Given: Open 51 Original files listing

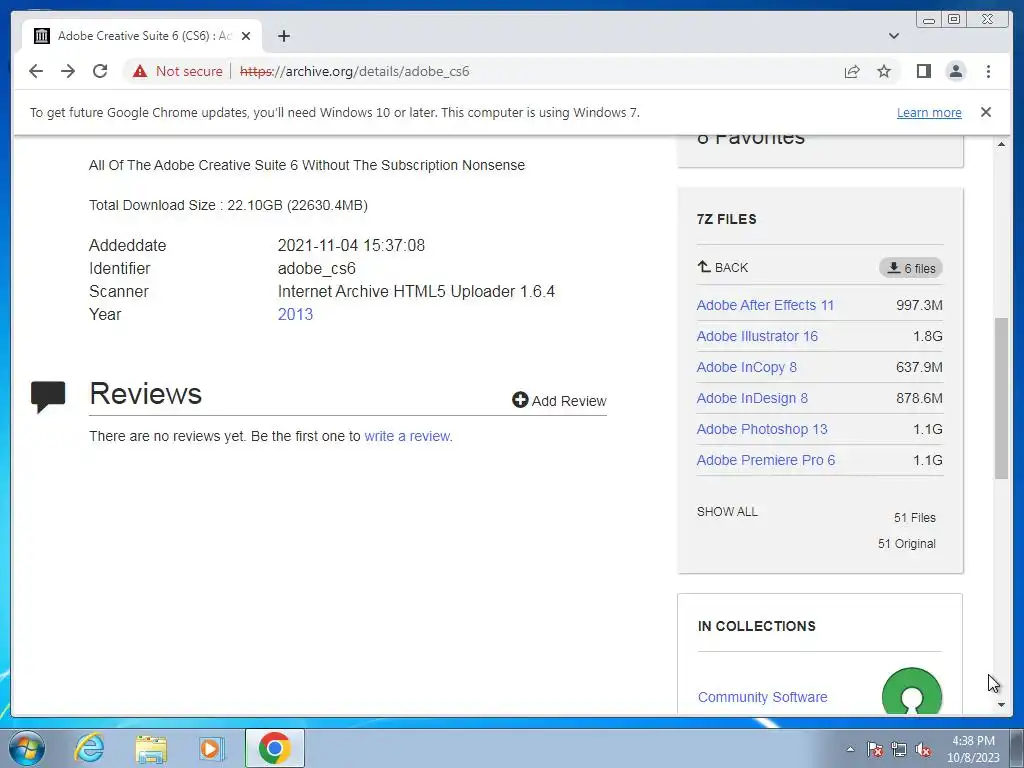Looking at the screenshot, I should click(x=906, y=543).
